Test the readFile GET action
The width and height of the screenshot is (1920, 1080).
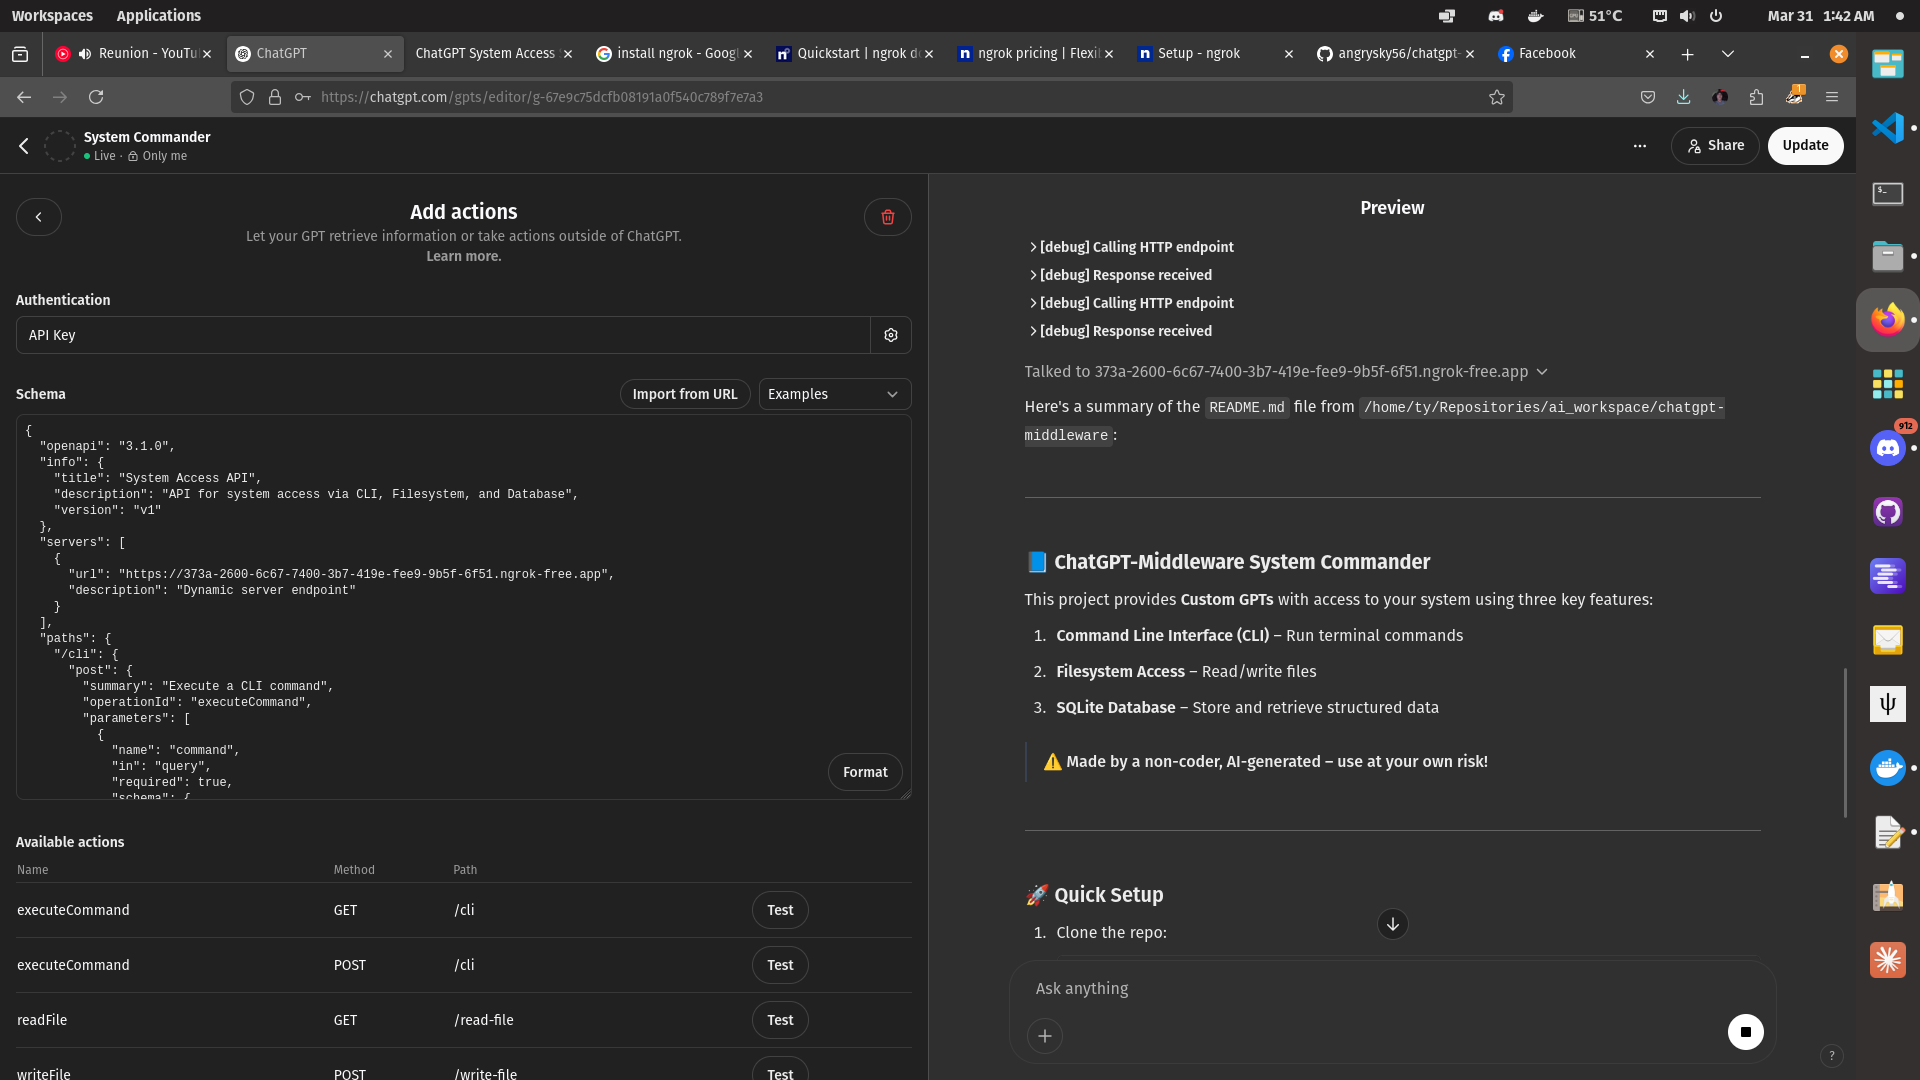(x=780, y=1020)
